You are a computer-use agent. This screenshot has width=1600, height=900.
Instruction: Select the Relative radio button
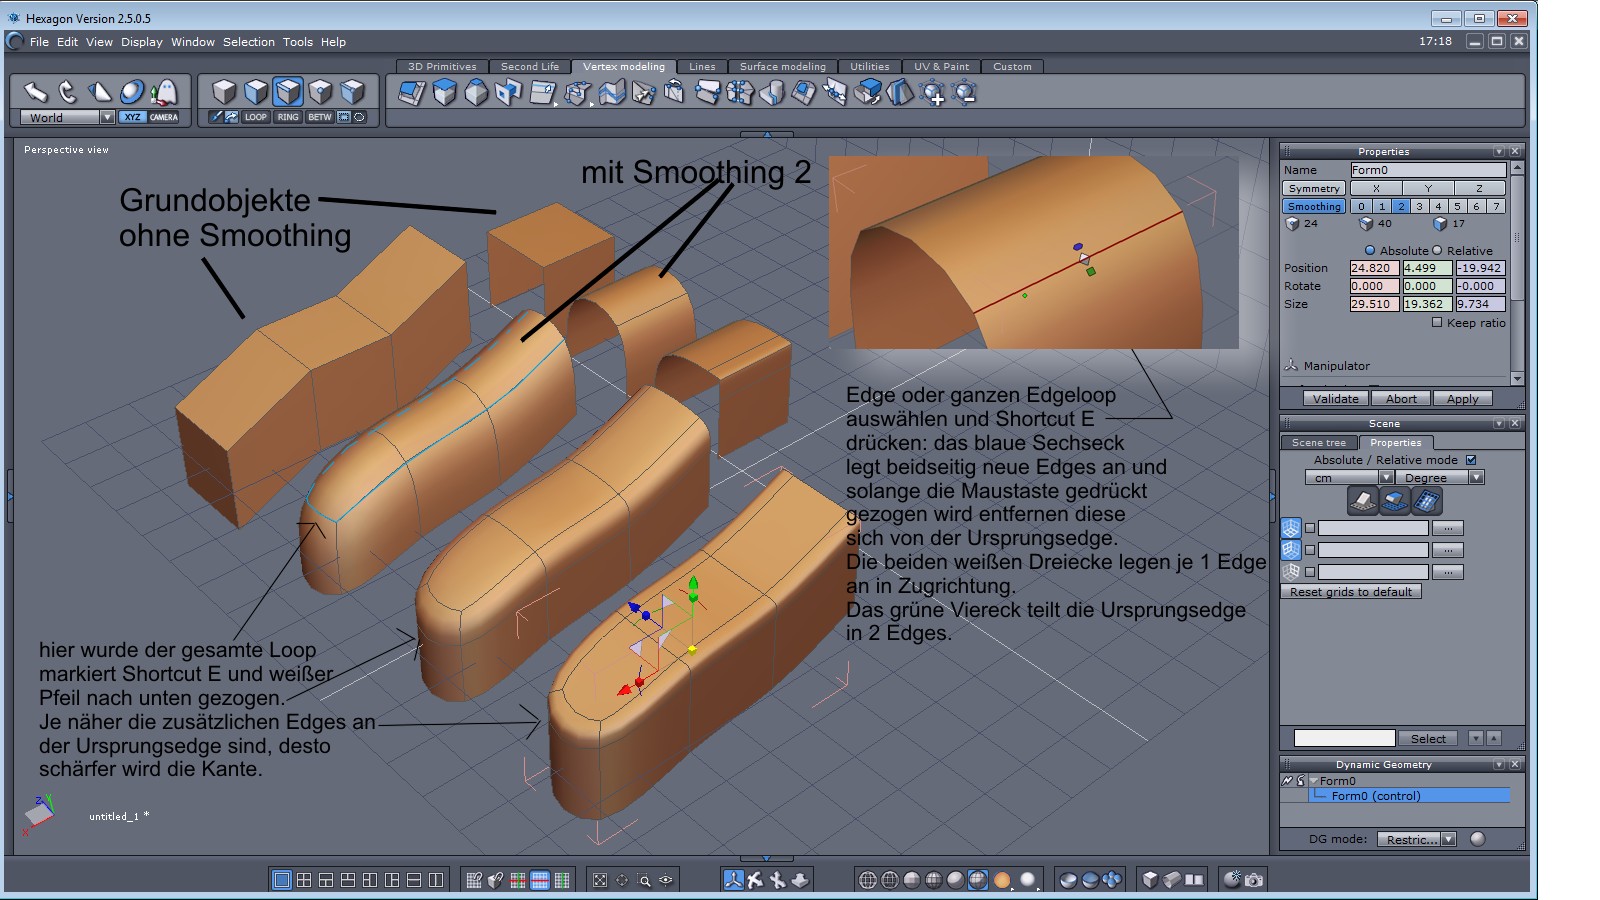pyautogui.click(x=1437, y=250)
